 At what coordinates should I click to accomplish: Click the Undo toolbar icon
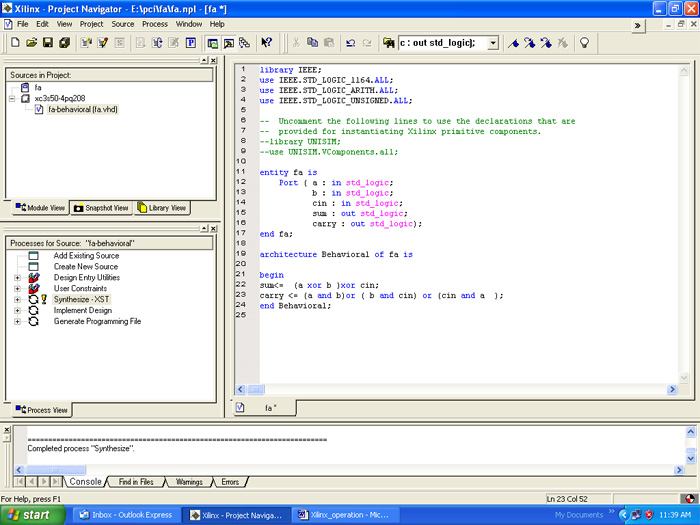coord(350,43)
